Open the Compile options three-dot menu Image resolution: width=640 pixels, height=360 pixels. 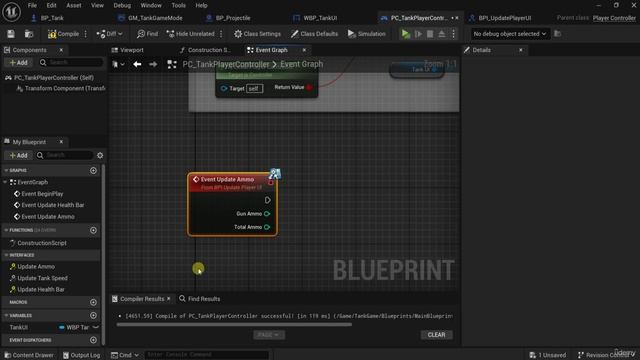pos(86,34)
